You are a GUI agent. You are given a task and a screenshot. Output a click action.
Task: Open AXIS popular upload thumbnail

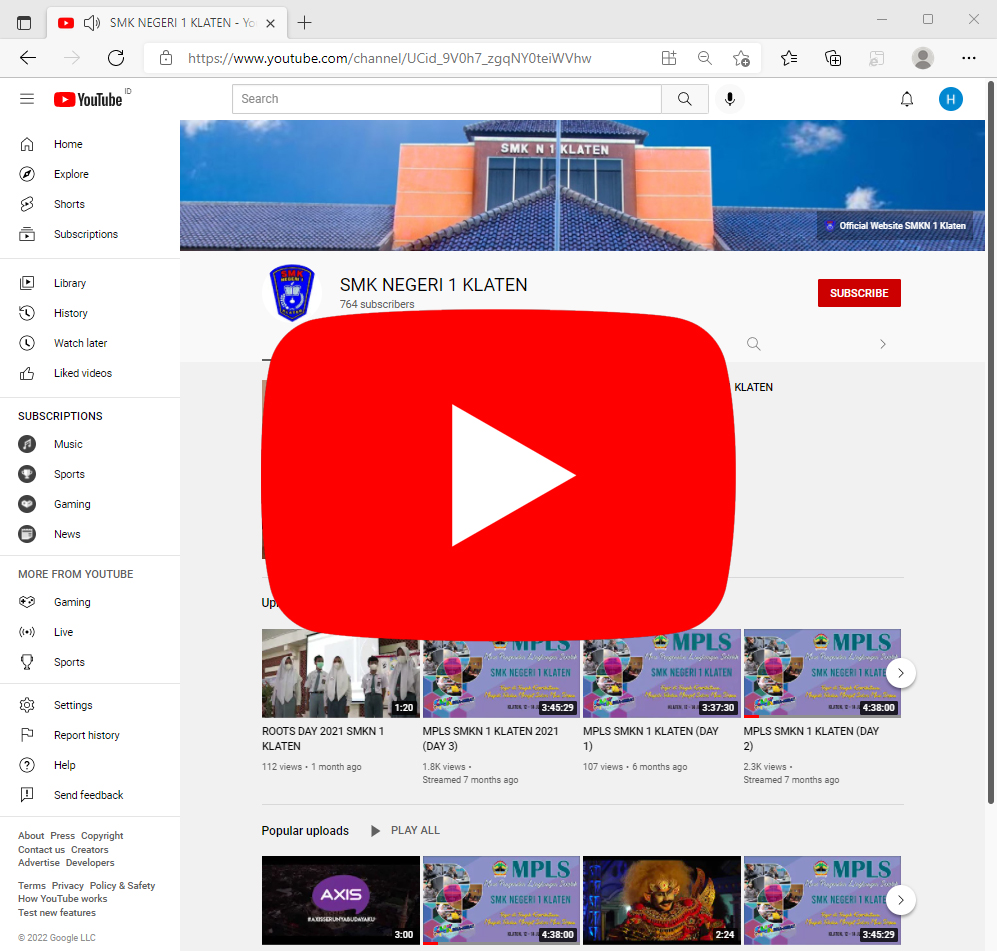point(341,900)
